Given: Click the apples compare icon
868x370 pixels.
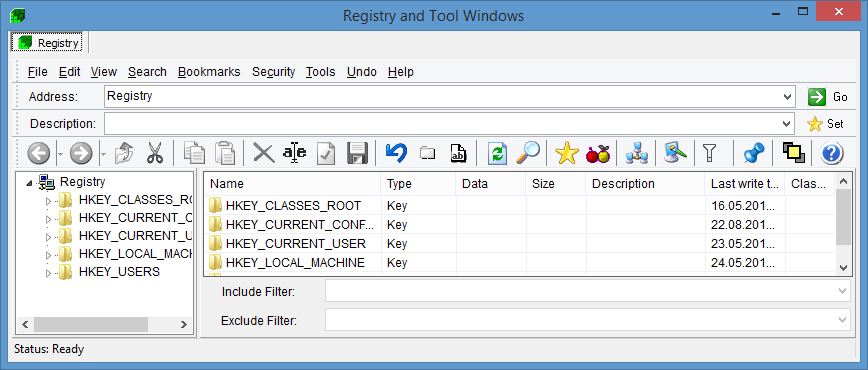Looking at the screenshot, I should coord(598,153).
